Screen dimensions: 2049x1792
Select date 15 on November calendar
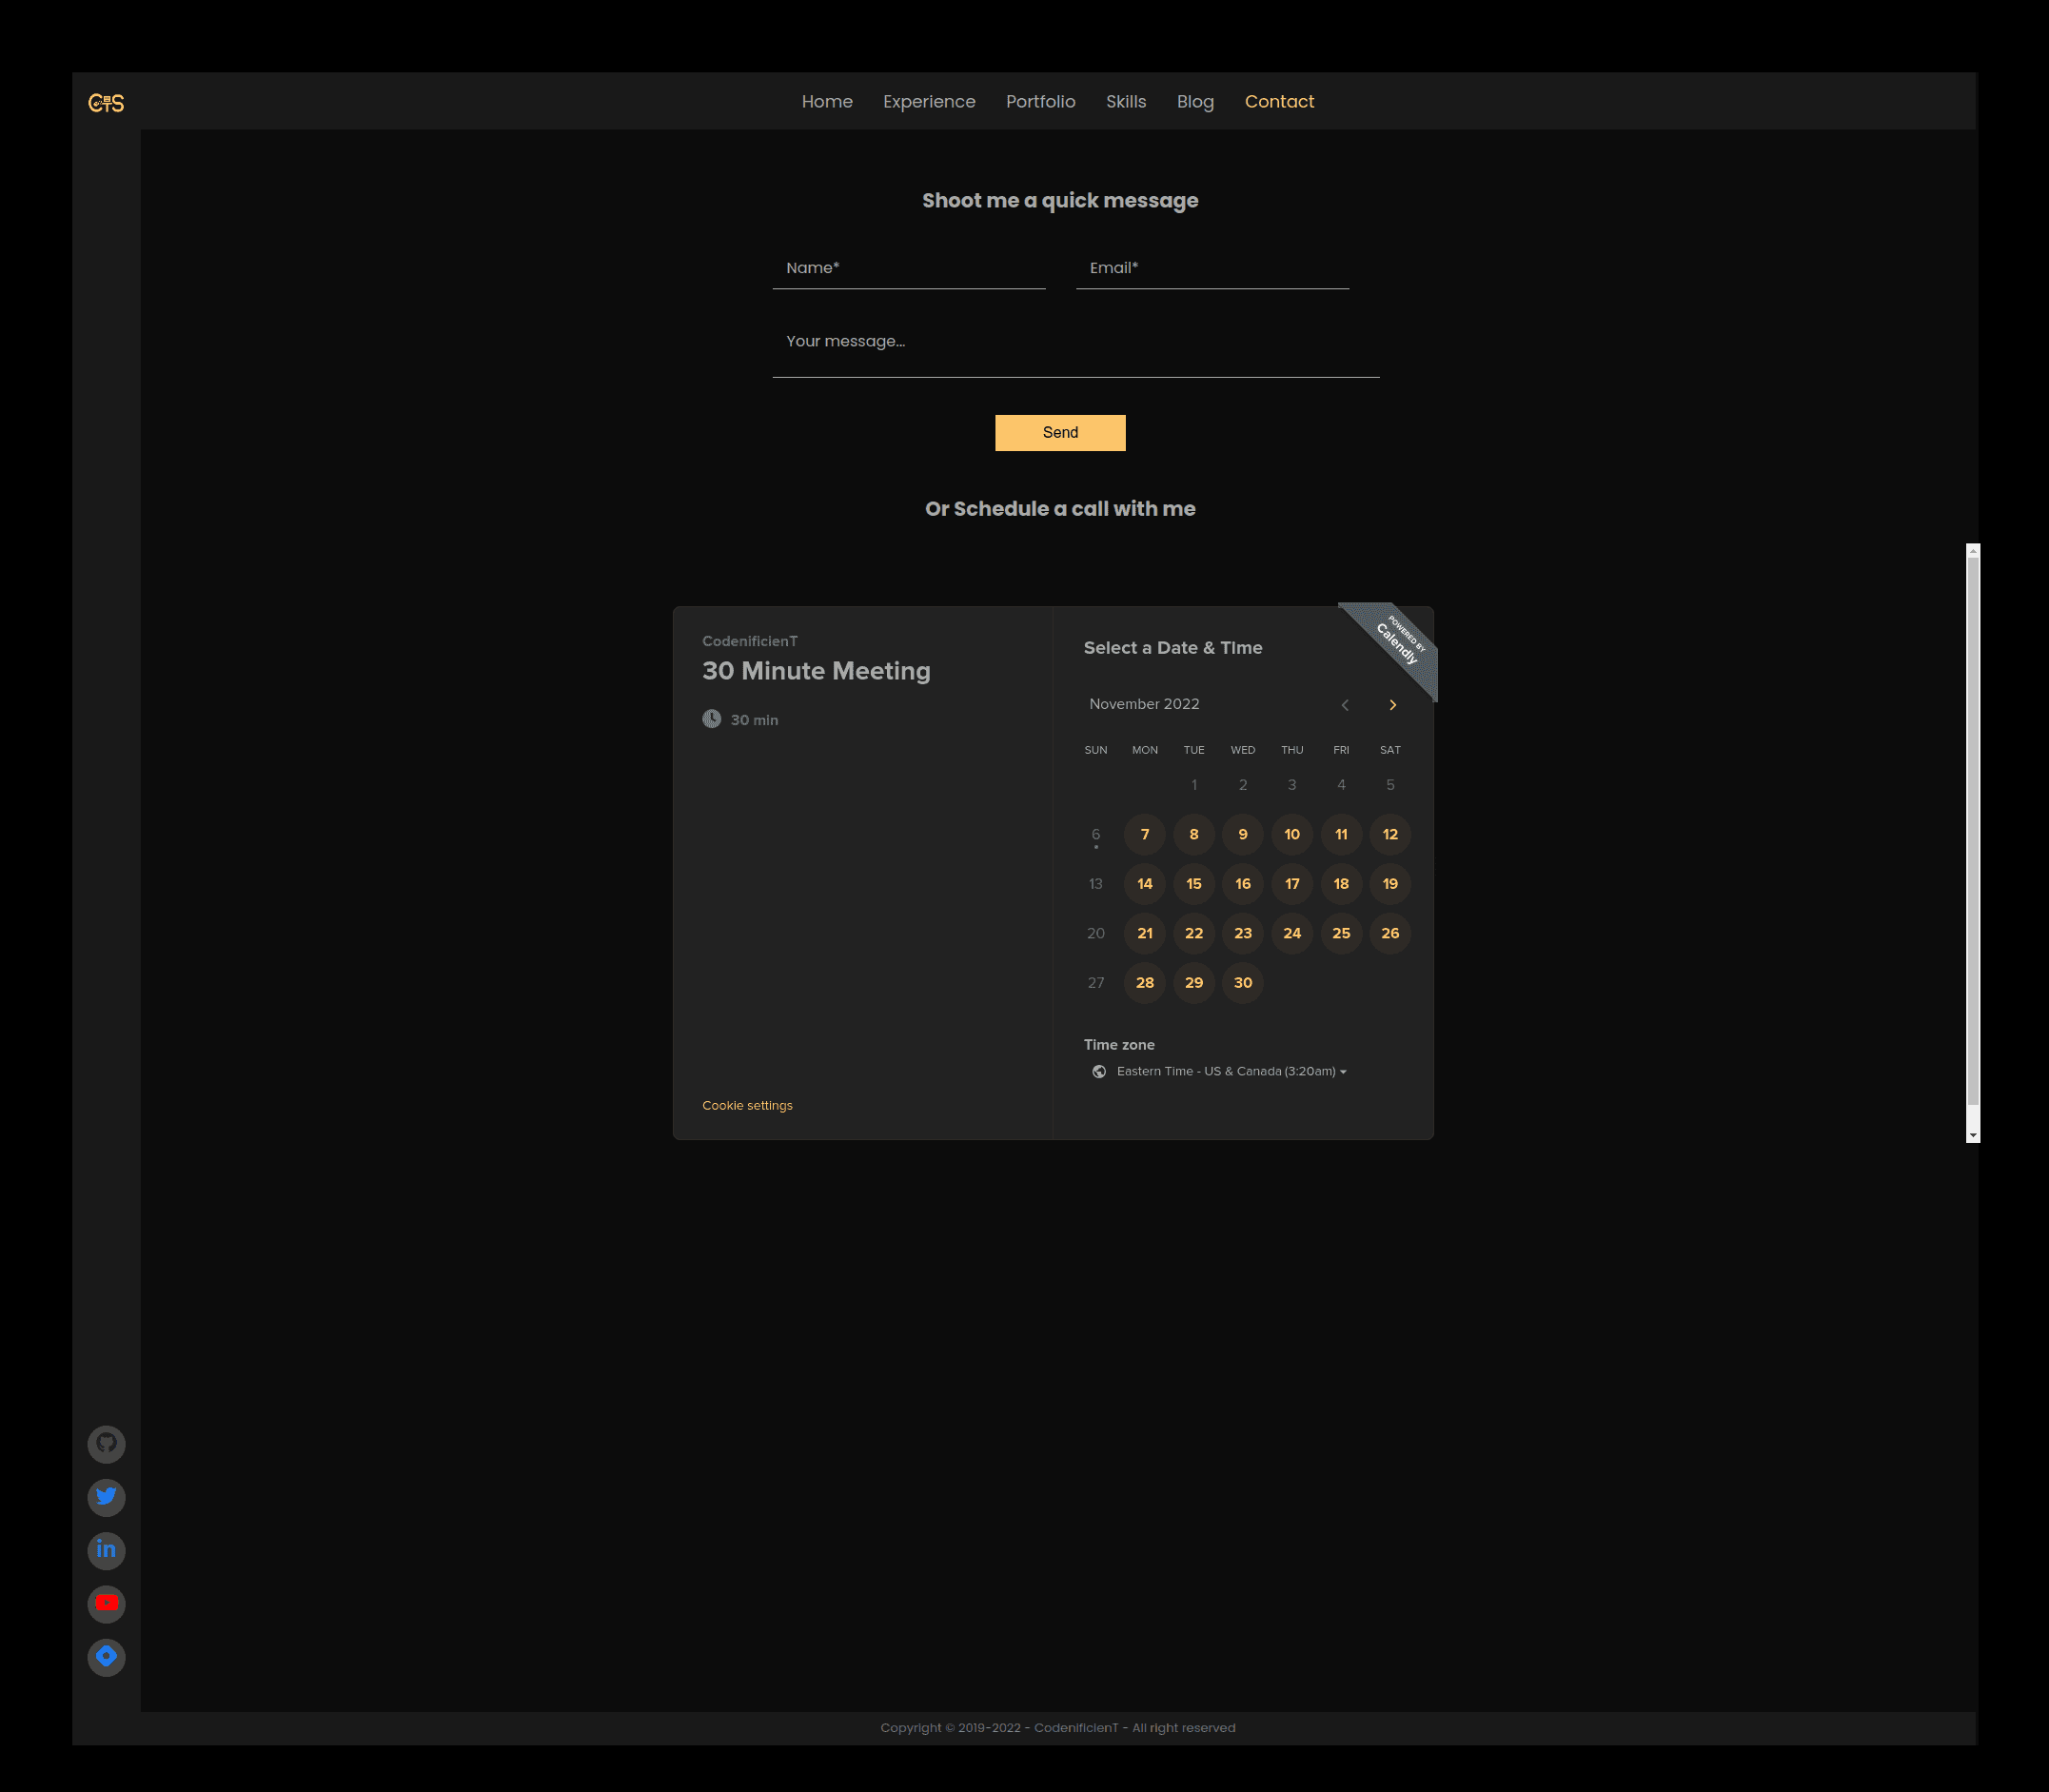click(x=1193, y=883)
